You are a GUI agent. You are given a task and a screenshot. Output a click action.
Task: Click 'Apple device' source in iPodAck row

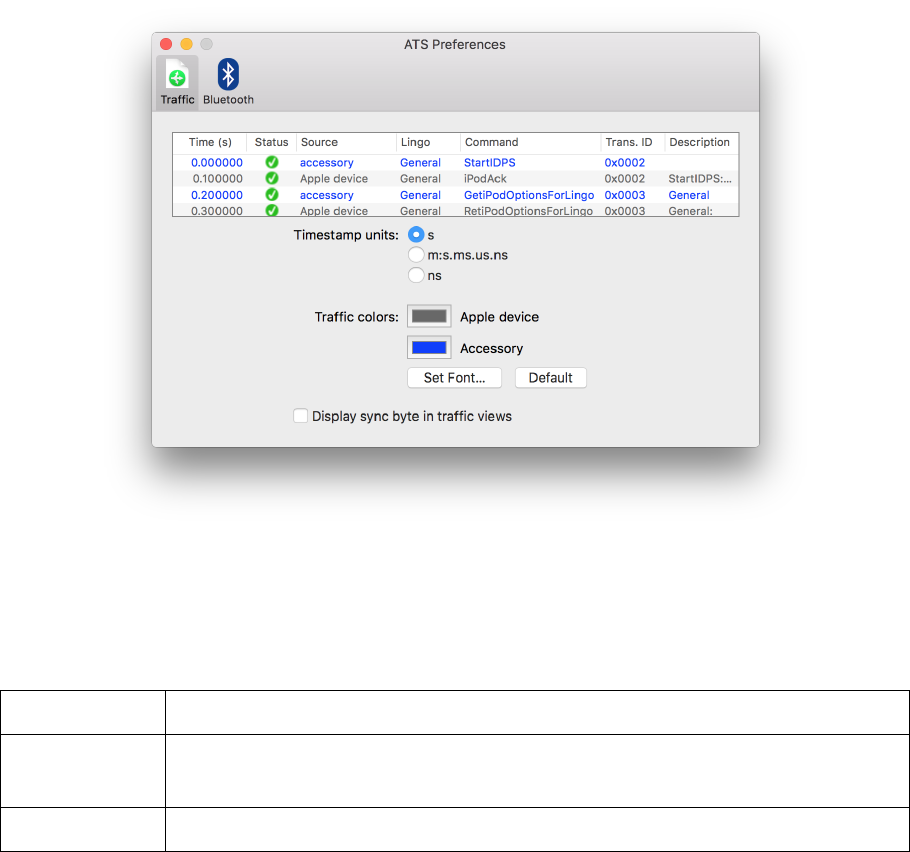(x=334, y=179)
